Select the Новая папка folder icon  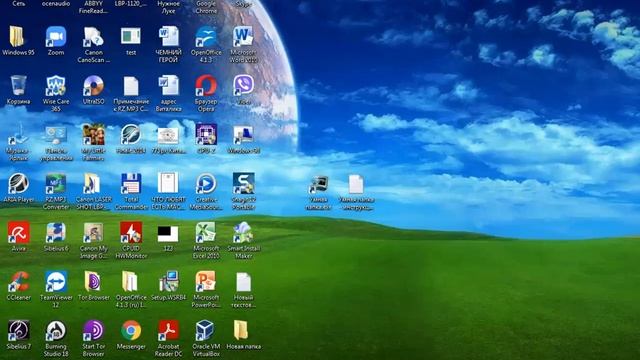click(x=241, y=330)
